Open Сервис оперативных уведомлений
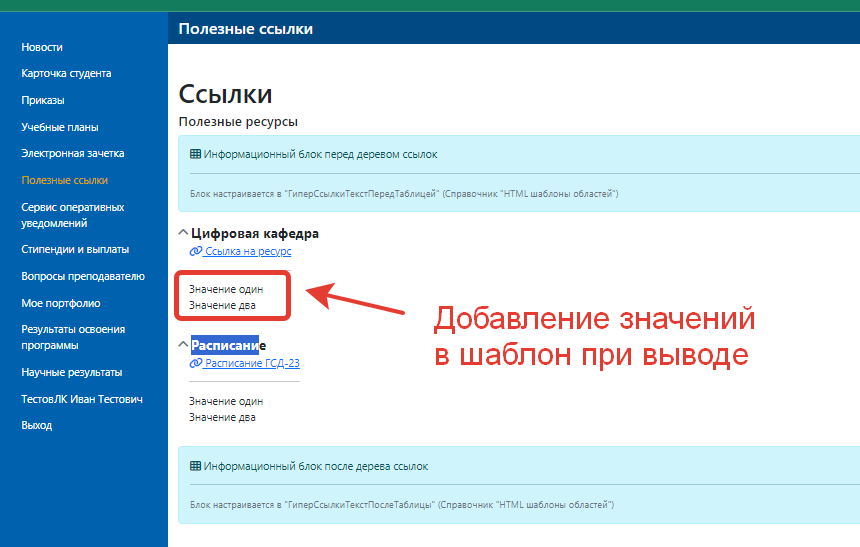The image size is (860, 547). (x=73, y=215)
